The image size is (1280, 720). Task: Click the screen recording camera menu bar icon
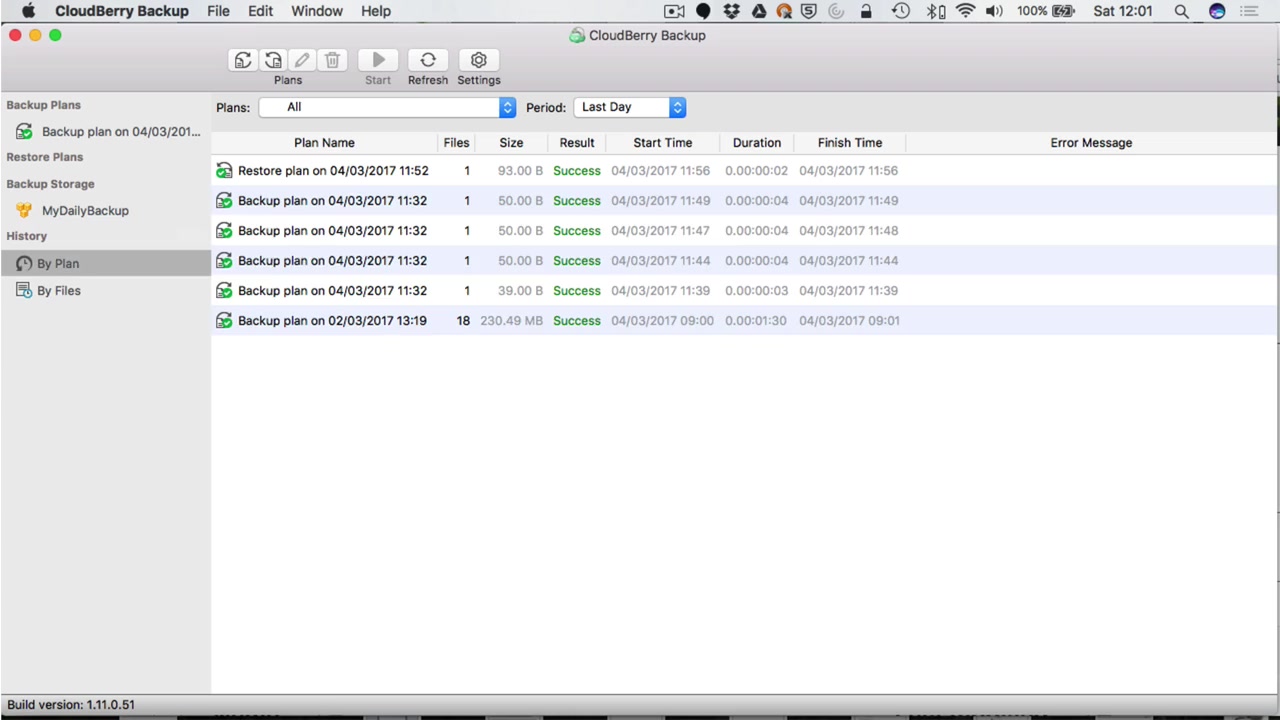[x=675, y=11]
